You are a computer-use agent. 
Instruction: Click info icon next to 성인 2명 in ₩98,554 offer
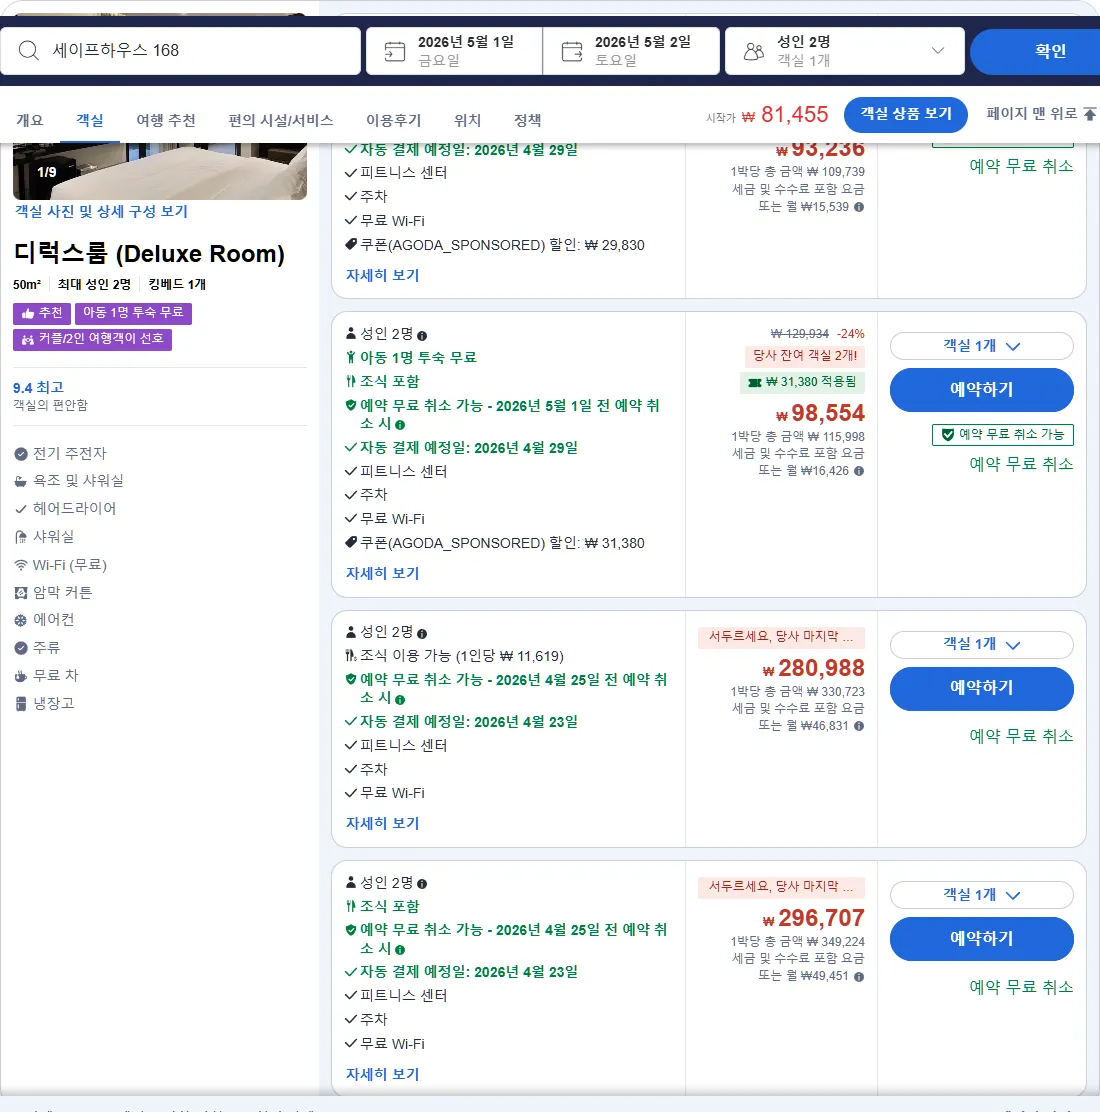[x=422, y=335]
